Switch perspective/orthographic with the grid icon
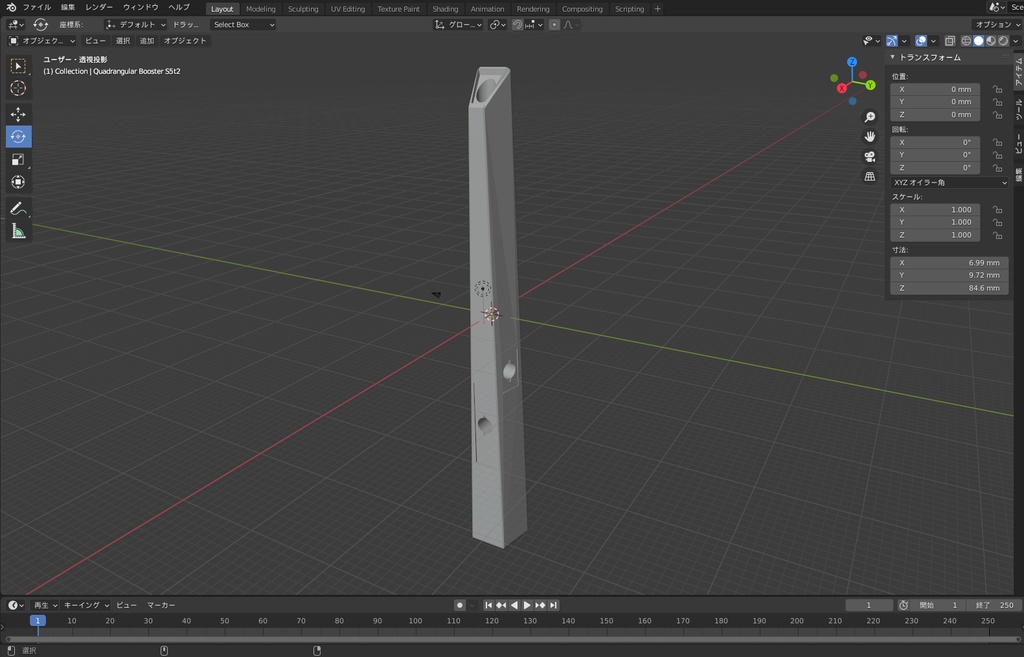Screen dimensions: 1024x657 click(870, 176)
